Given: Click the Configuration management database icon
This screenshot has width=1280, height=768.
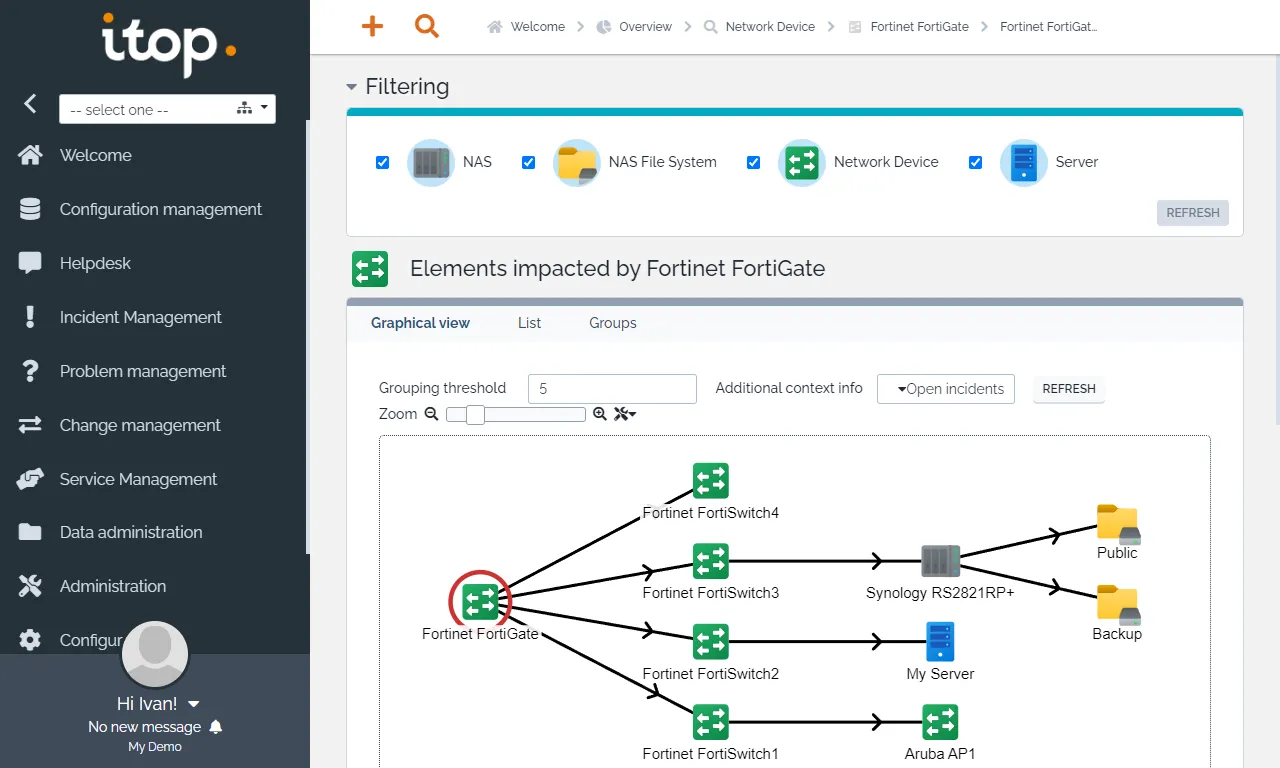Looking at the screenshot, I should [x=30, y=209].
